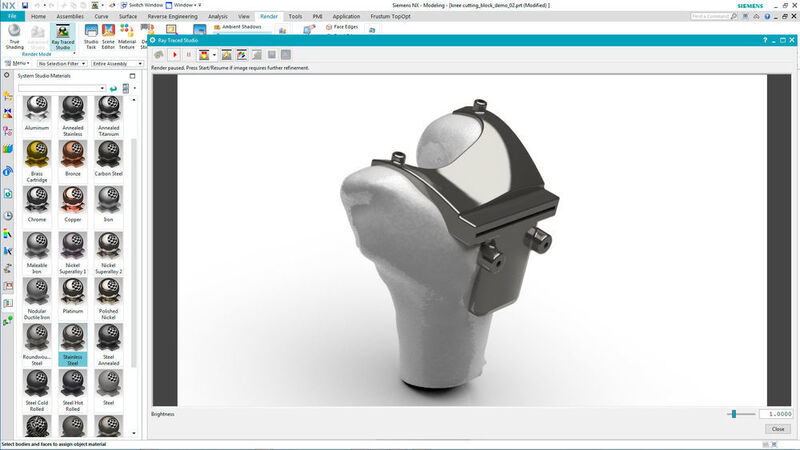
Task: Switch to the Home ribbon tab
Action: [38, 16]
